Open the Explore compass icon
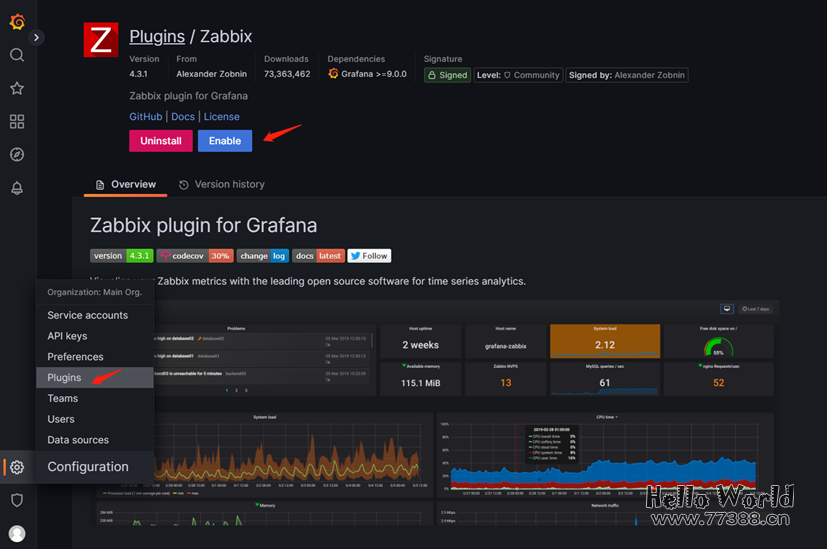The image size is (827, 549). (17, 155)
